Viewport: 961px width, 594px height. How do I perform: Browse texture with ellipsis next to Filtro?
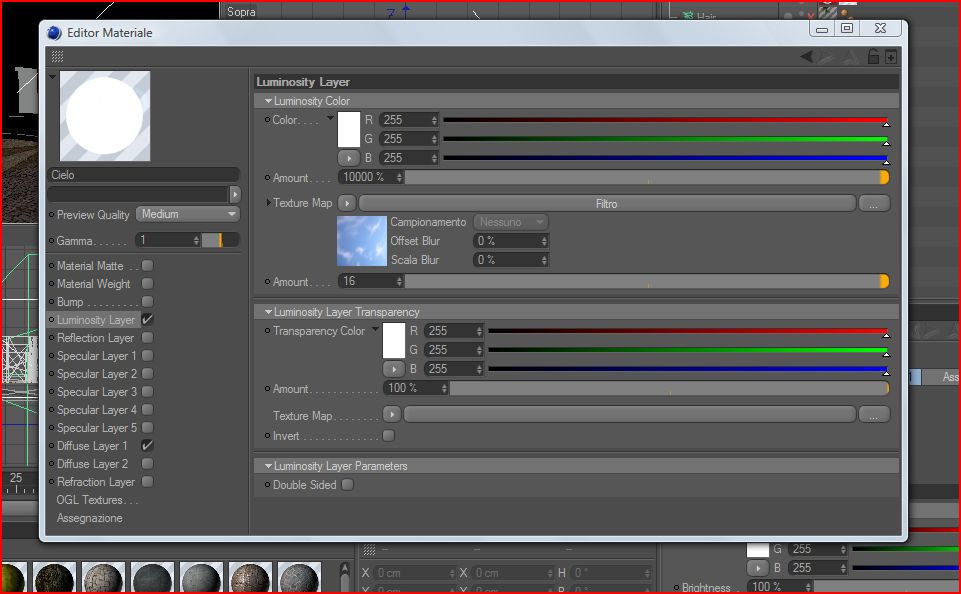pyautogui.click(x=873, y=204)
